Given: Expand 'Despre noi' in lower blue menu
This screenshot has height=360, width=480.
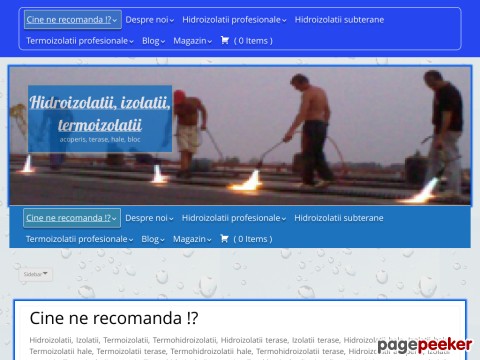Looking at the screenshot, I should point(149,218).
